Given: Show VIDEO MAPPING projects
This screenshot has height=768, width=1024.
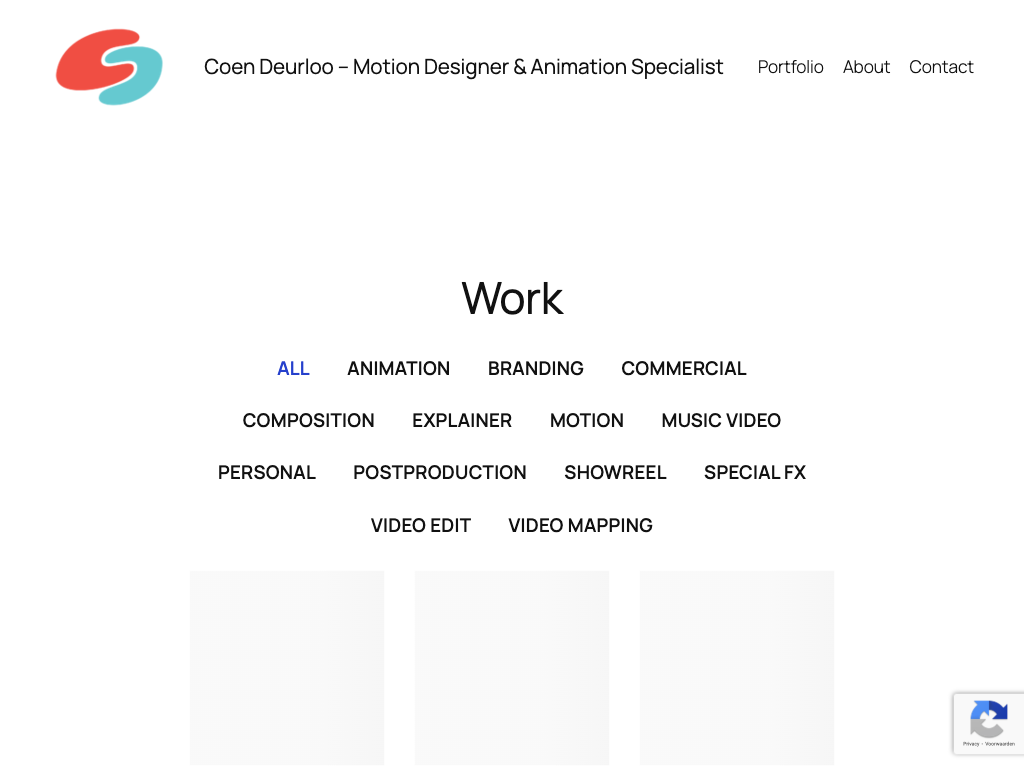Looking at the screenshot, I should [x=581, y=525].
